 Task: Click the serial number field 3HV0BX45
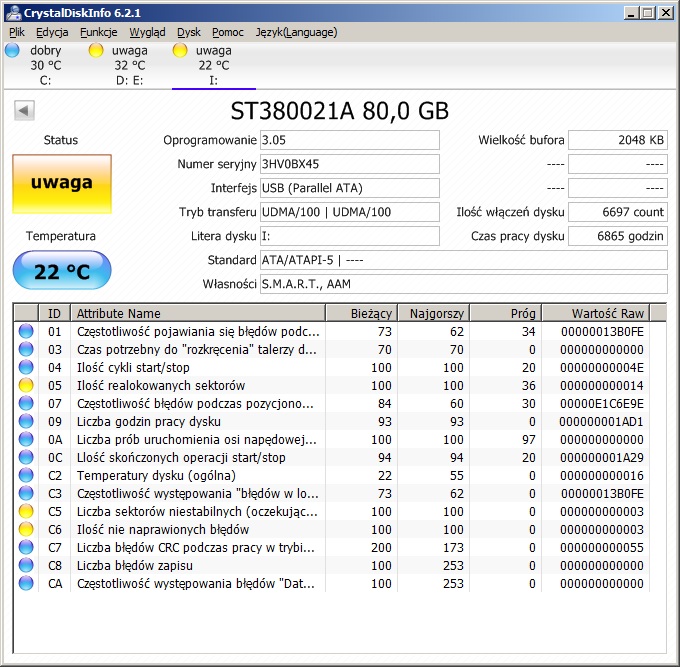click(x=350, y=164)
